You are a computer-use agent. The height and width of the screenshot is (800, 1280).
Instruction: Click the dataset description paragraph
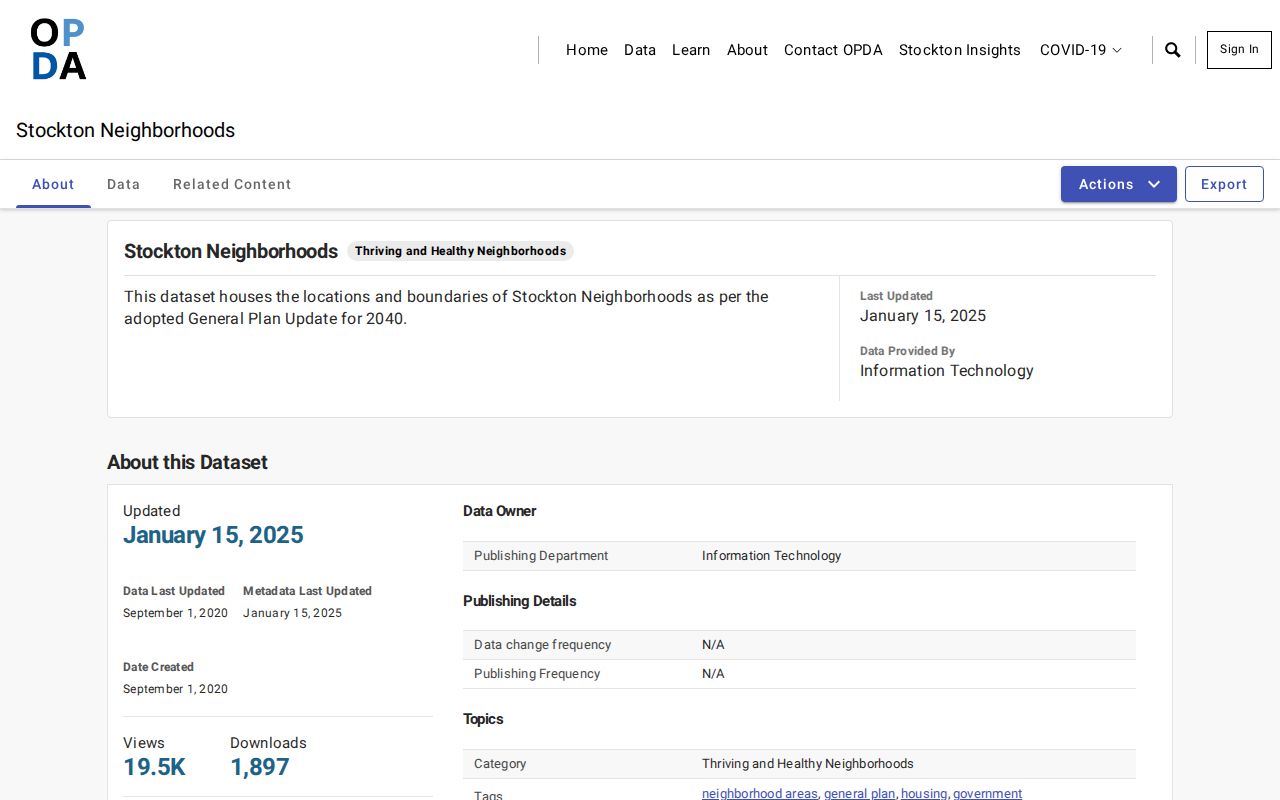[446, 308]
